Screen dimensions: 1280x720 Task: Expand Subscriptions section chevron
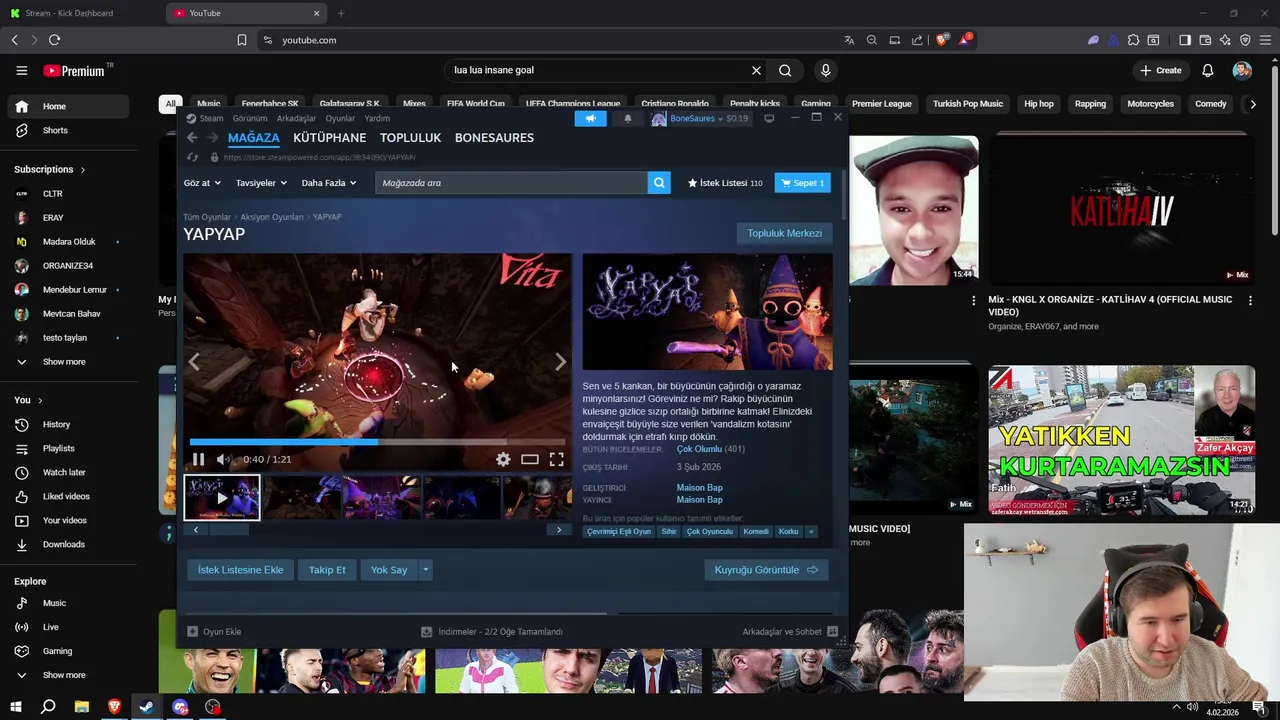coord(82,170)
